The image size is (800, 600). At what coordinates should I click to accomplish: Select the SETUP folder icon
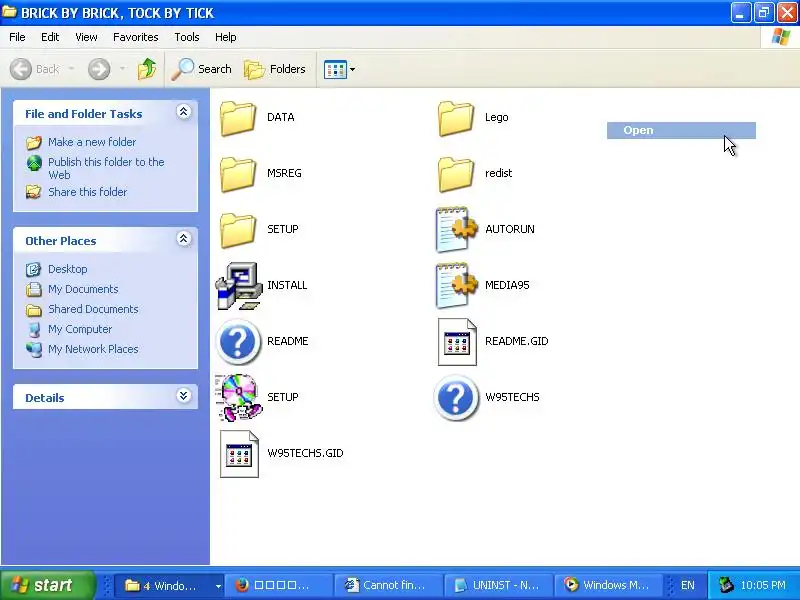click(x=238, y=230)
